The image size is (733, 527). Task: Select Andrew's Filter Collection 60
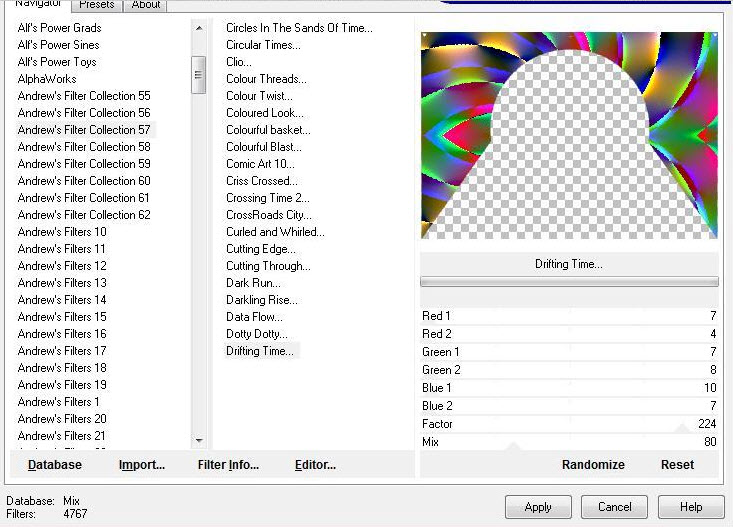tap(84, 181)
